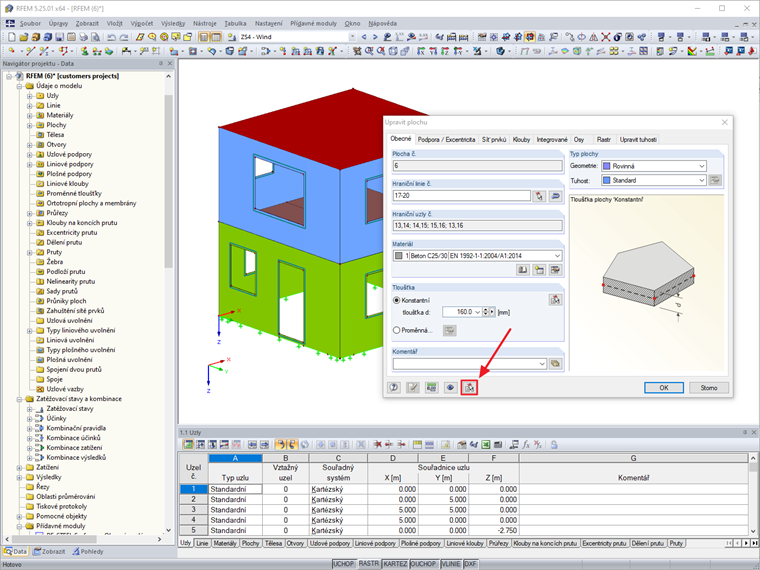Open the Zobrazit navigator tab
The image size is (760, 570).
49,552
